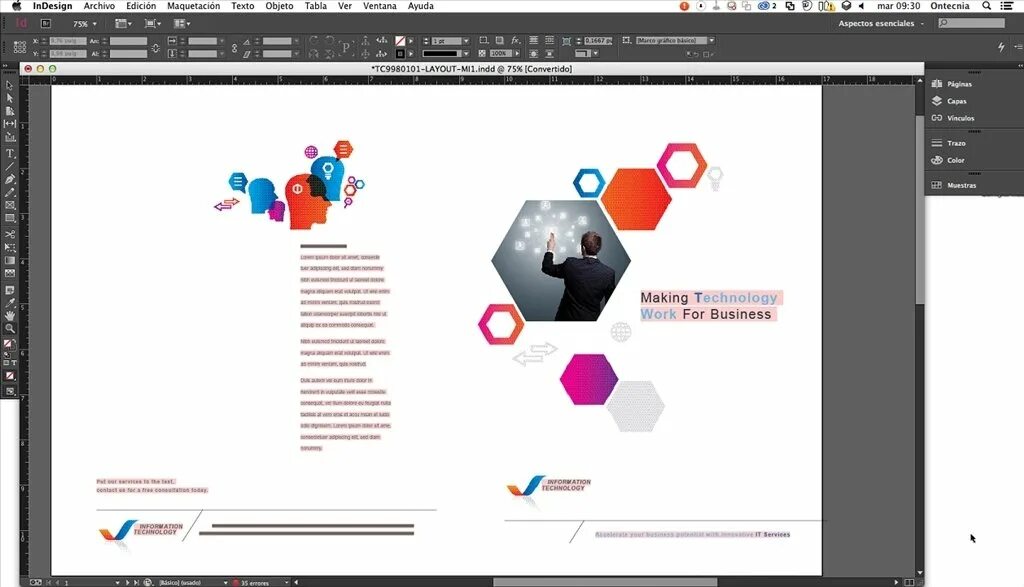Select the Gradient Feather tool
Screen dimensions: 1024x587
[x=9, y=274]
